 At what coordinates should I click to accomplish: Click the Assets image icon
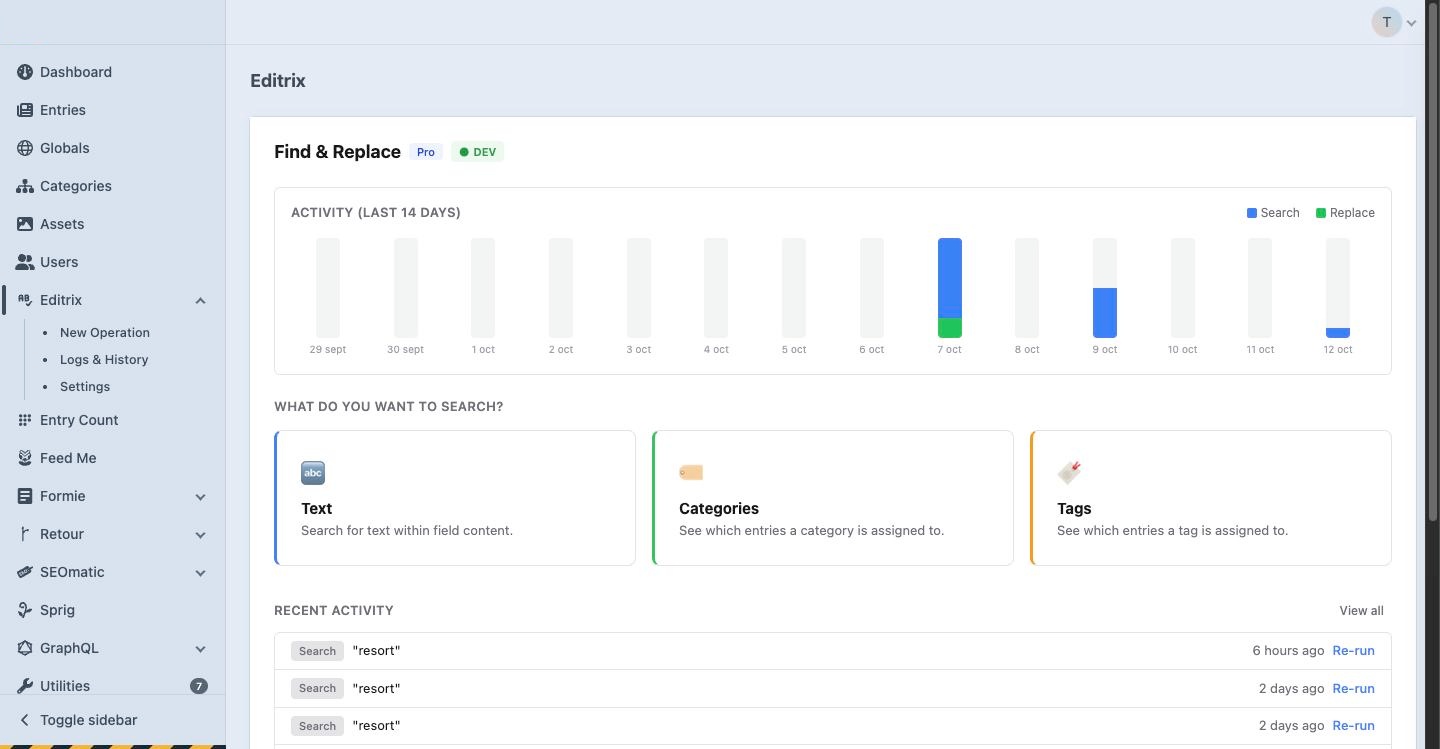[25, 224]
